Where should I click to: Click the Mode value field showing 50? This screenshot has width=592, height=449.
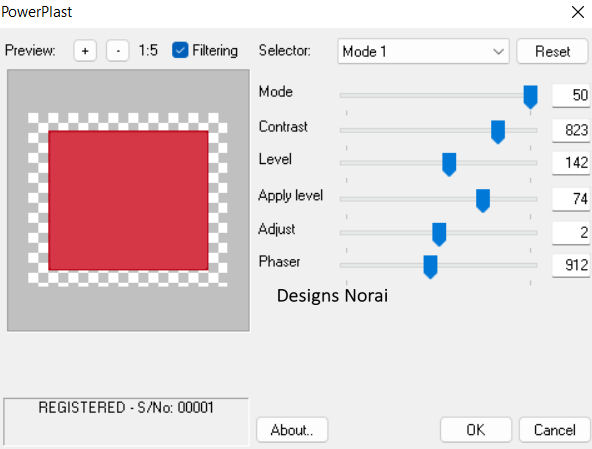pyautogui.click(x=571, y=96)
